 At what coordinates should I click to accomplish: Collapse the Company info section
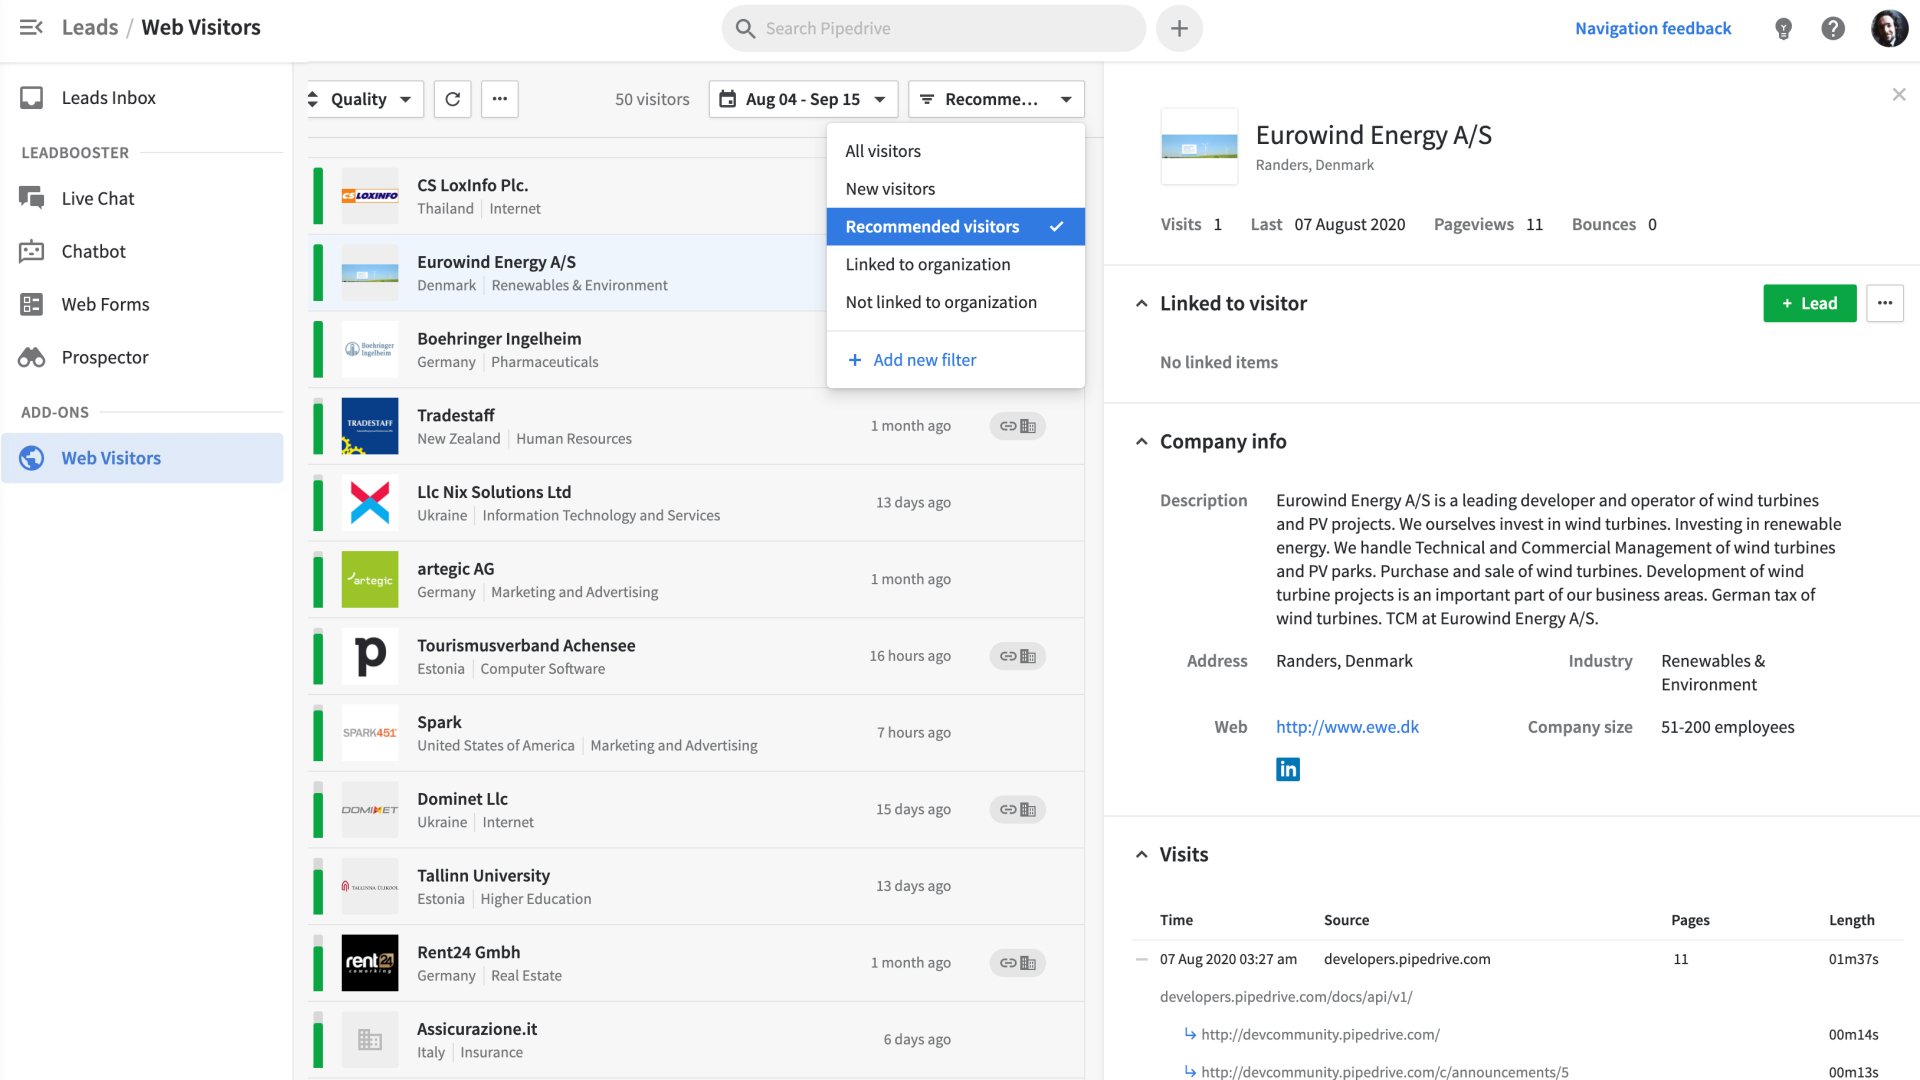tap(1142, 441)
